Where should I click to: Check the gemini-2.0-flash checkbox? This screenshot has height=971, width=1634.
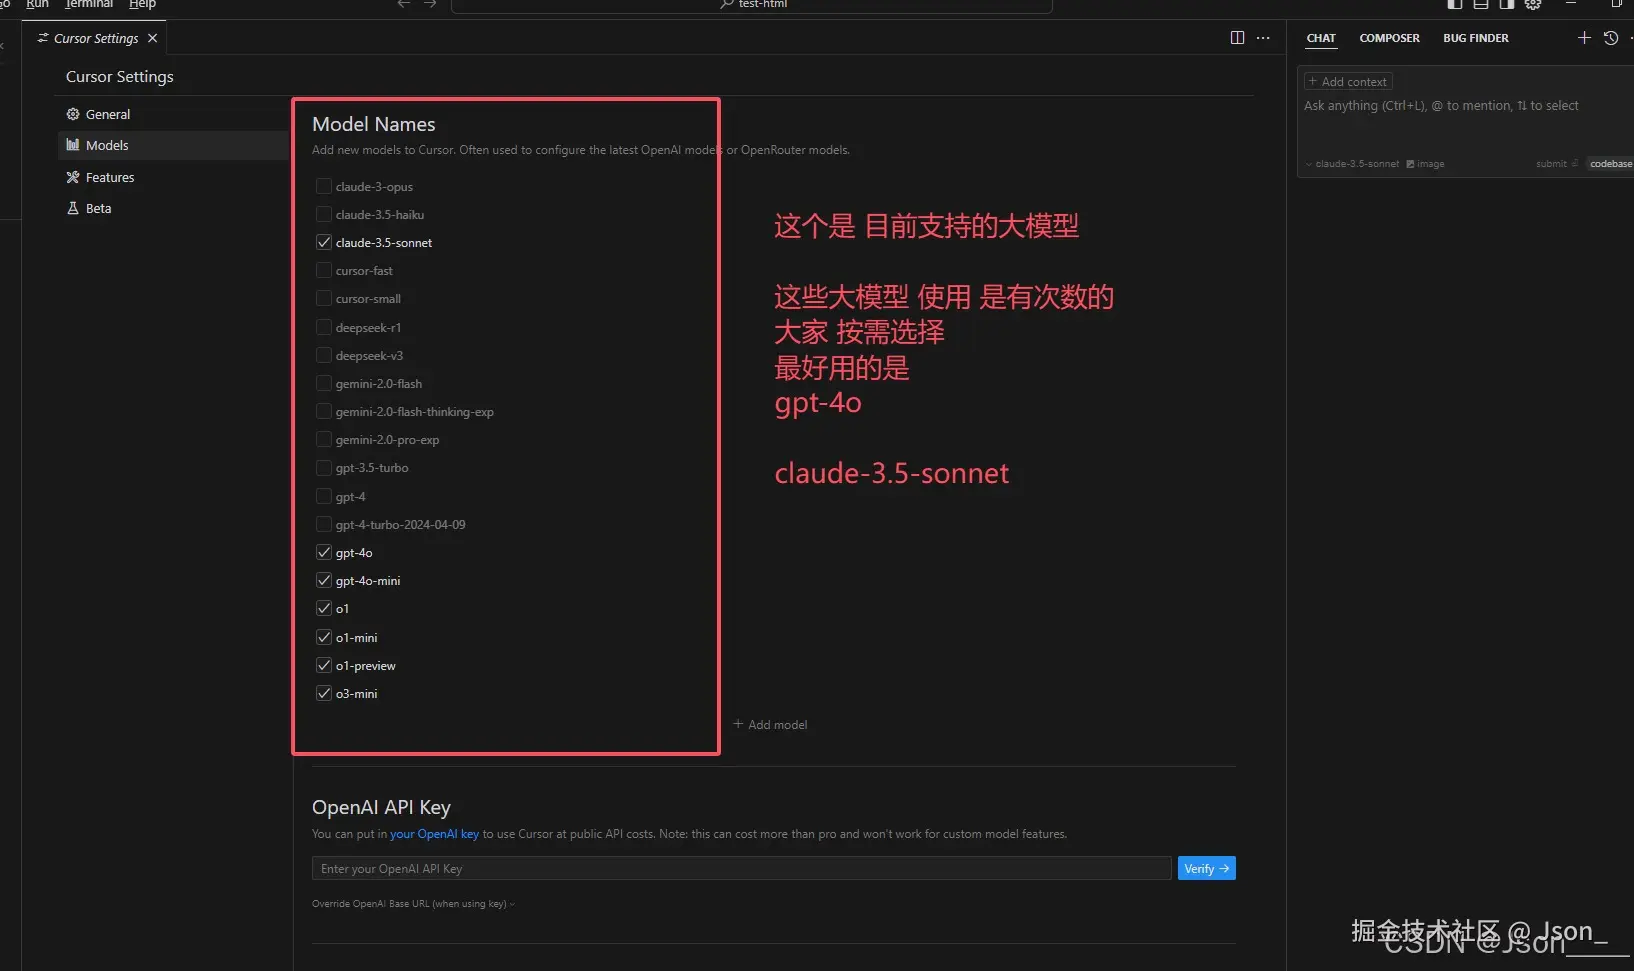coord(324,383)
